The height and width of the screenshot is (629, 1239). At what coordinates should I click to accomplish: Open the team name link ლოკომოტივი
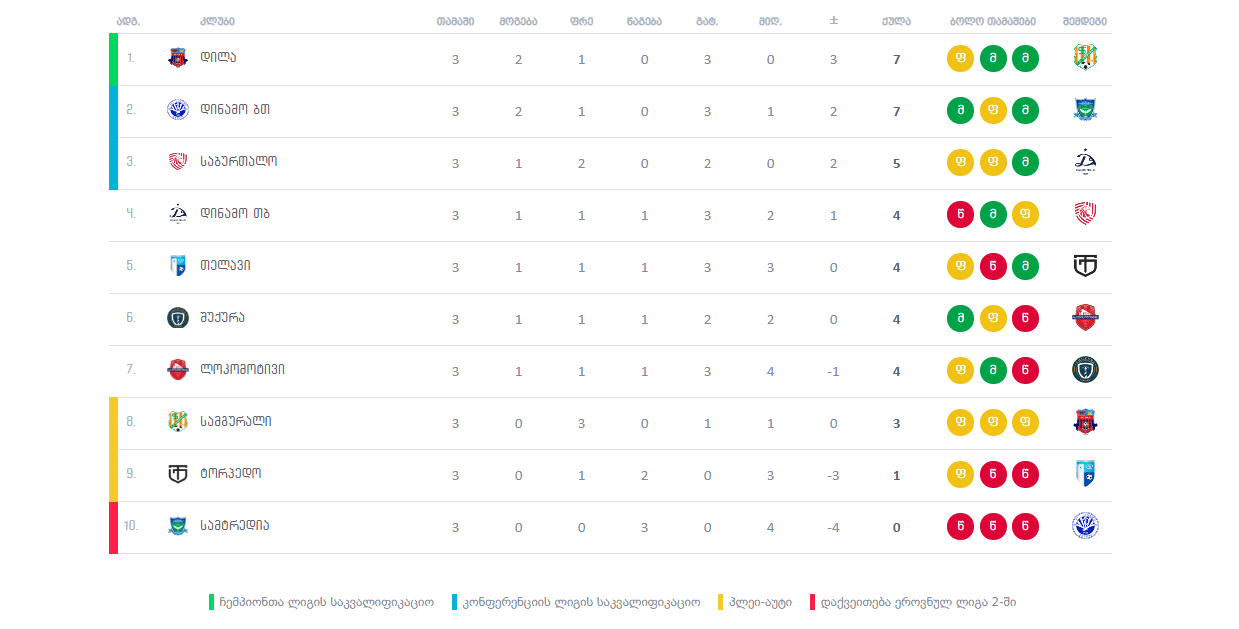click(242, 370)
